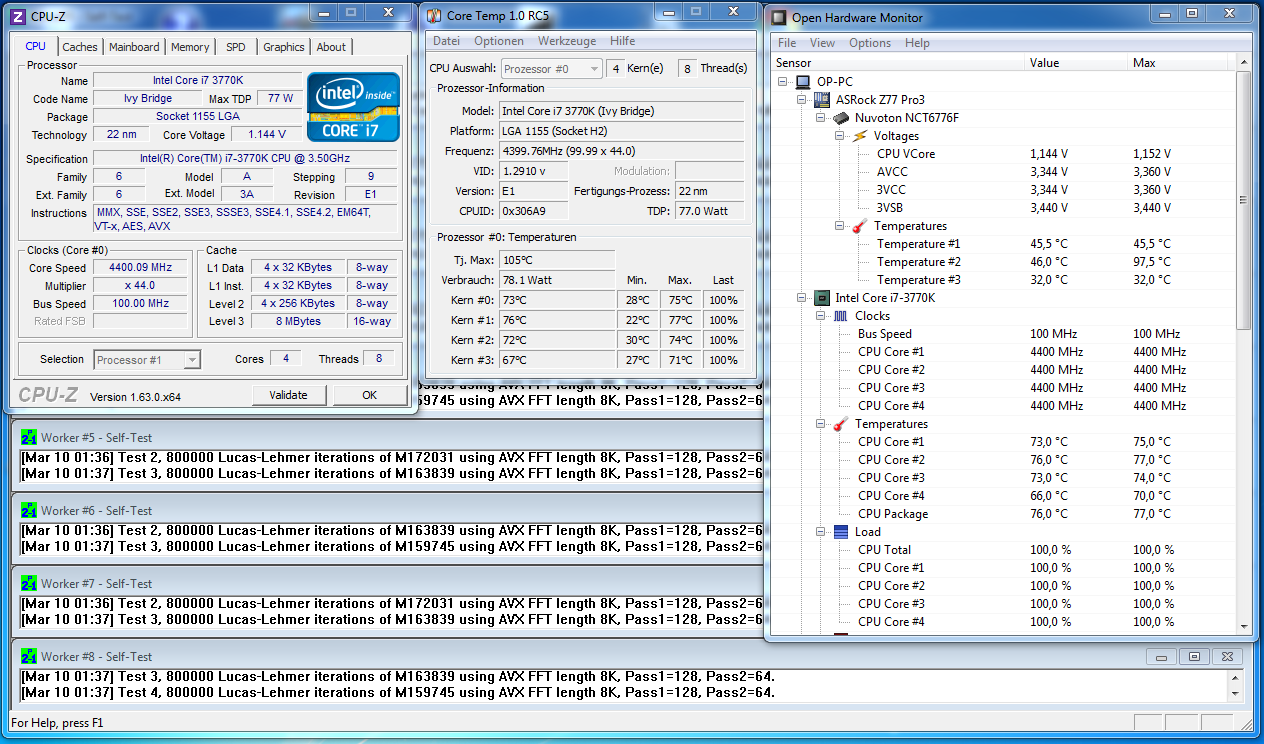Collapse the Nuvoton NCT6776F node
Viewport: 1264px width, 744px height.
(x=821, y=118)
